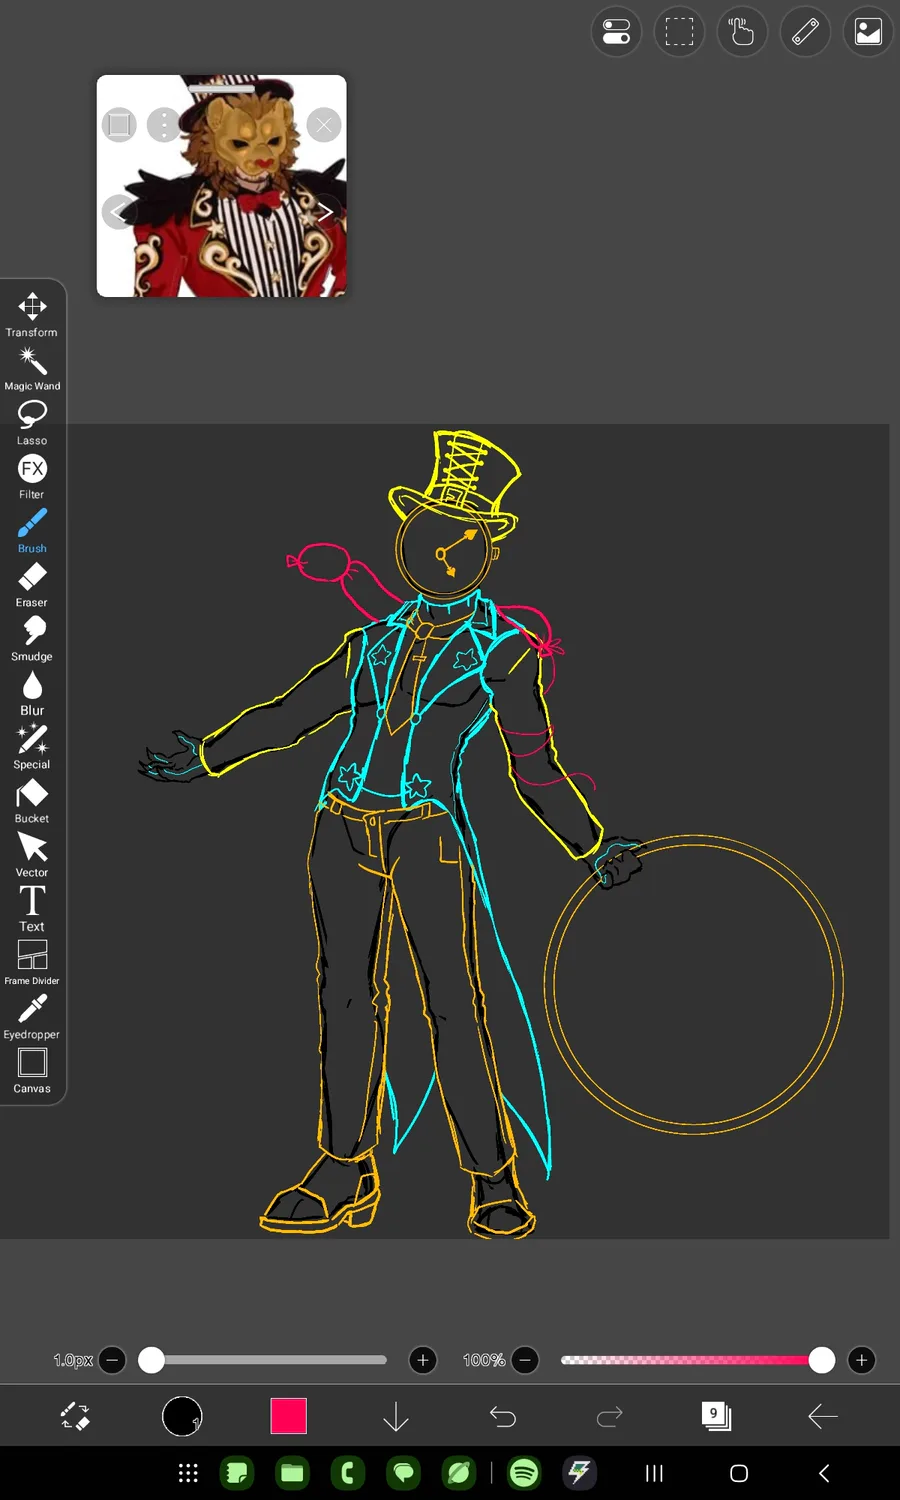
Task: Select the Special brush tool
Action: click(x=32, y=746)
